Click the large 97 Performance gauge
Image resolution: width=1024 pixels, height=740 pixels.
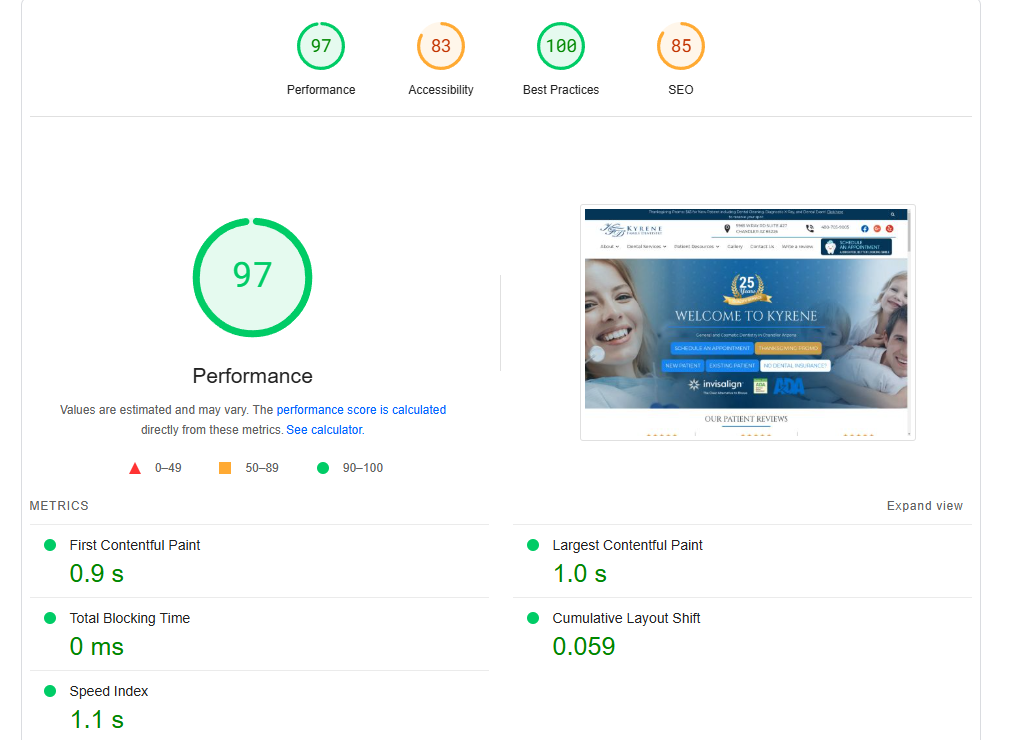coord(253,277)
